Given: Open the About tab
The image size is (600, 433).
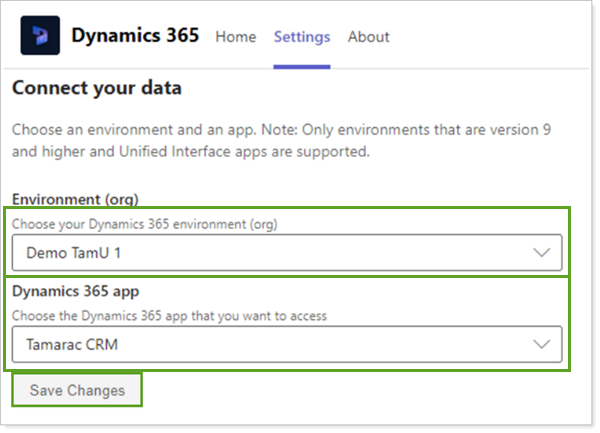Looking at the screenshot, I should [368, 37].
